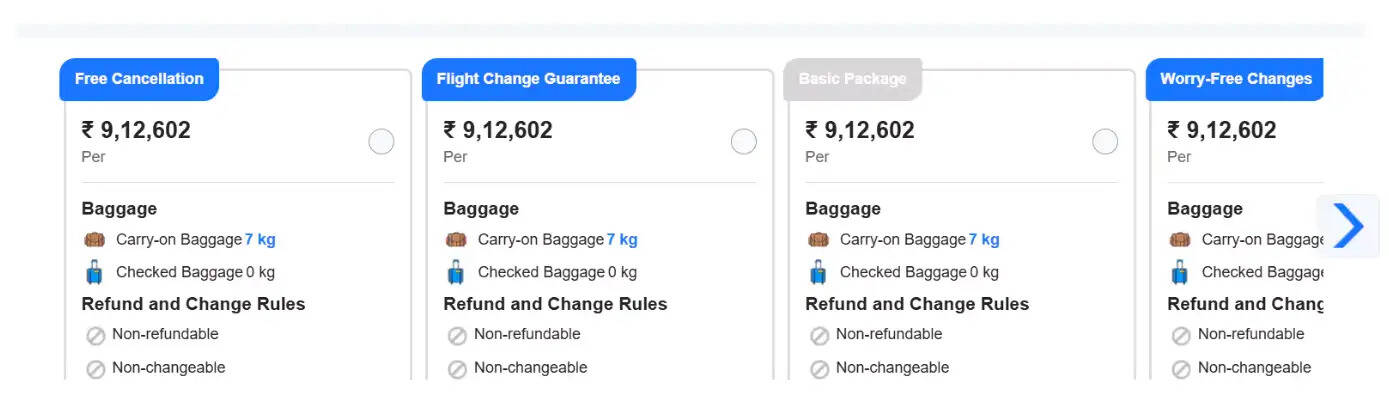This screenshot has width=1389, height=402.
Task: Click the carry-on bag icon in Free Cancellation card
Action: [x=94, y=240]
